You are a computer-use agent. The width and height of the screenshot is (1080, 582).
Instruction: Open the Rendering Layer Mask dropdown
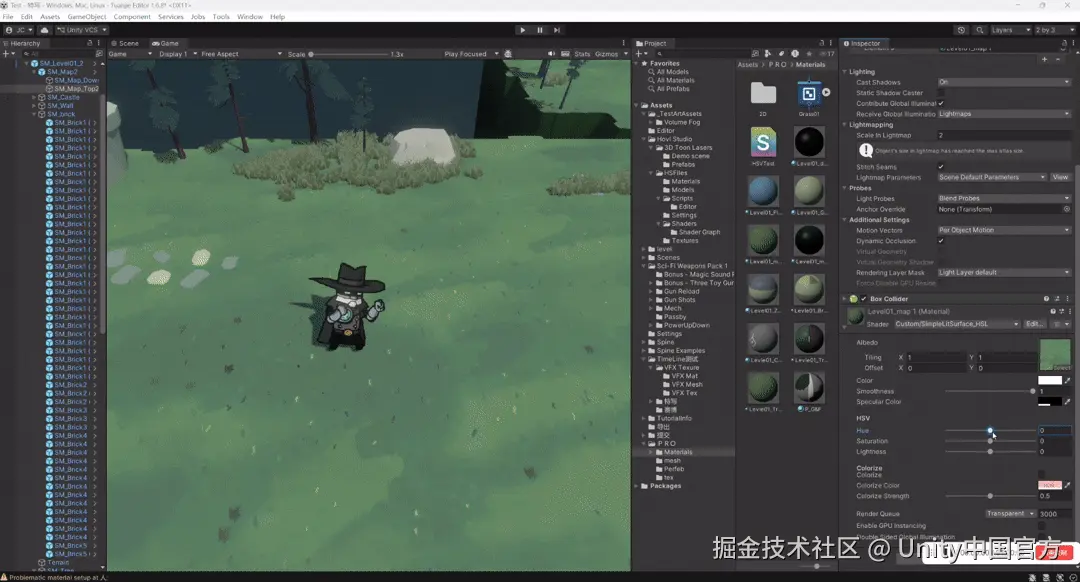click(x=1004, y=273)
